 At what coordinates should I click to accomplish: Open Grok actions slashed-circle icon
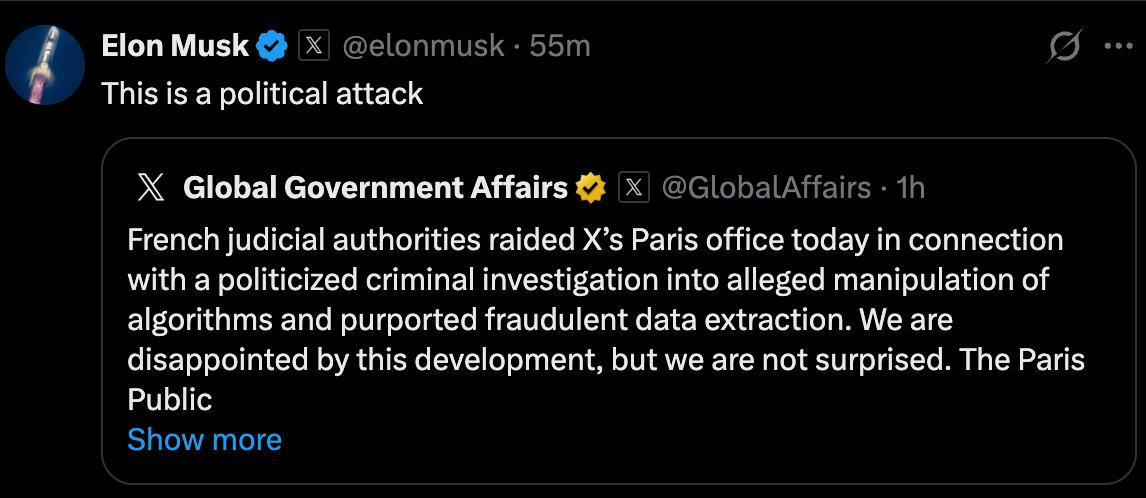pyautogui.click(x=1064, y=46)
